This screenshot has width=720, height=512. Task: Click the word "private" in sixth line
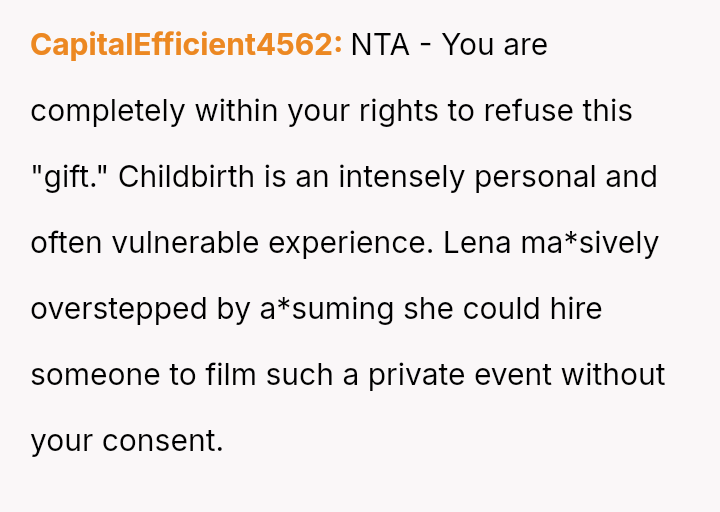[416, 376]
